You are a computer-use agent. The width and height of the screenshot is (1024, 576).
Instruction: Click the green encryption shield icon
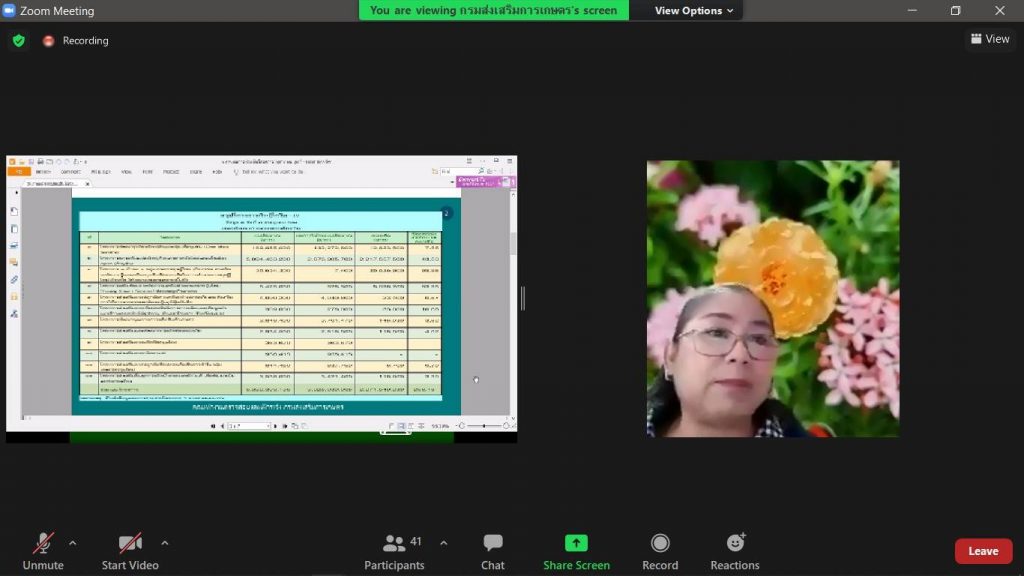(18, 41)
